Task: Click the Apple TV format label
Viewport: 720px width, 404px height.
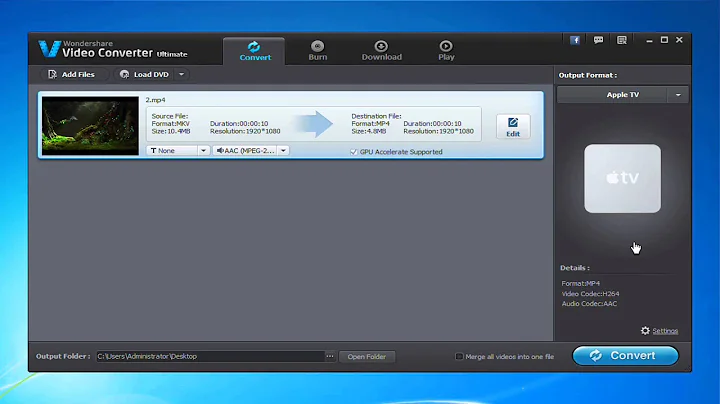Action: (622, 95)
